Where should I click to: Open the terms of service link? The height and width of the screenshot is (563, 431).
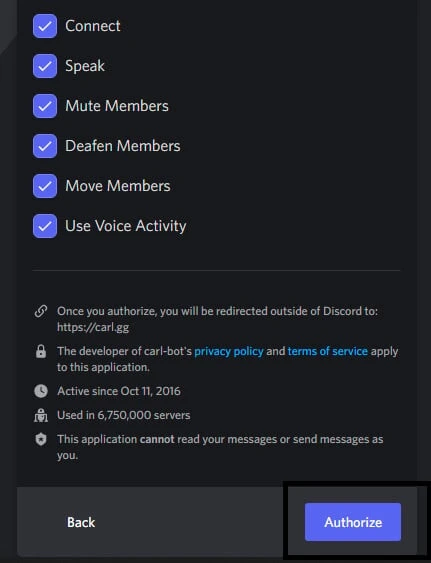click(328, 351)
